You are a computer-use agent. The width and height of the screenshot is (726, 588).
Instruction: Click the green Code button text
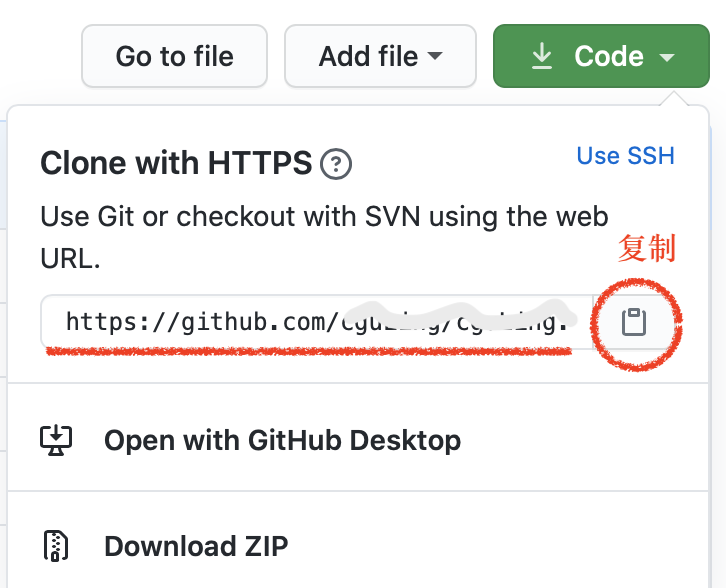[x=609, y=56]
